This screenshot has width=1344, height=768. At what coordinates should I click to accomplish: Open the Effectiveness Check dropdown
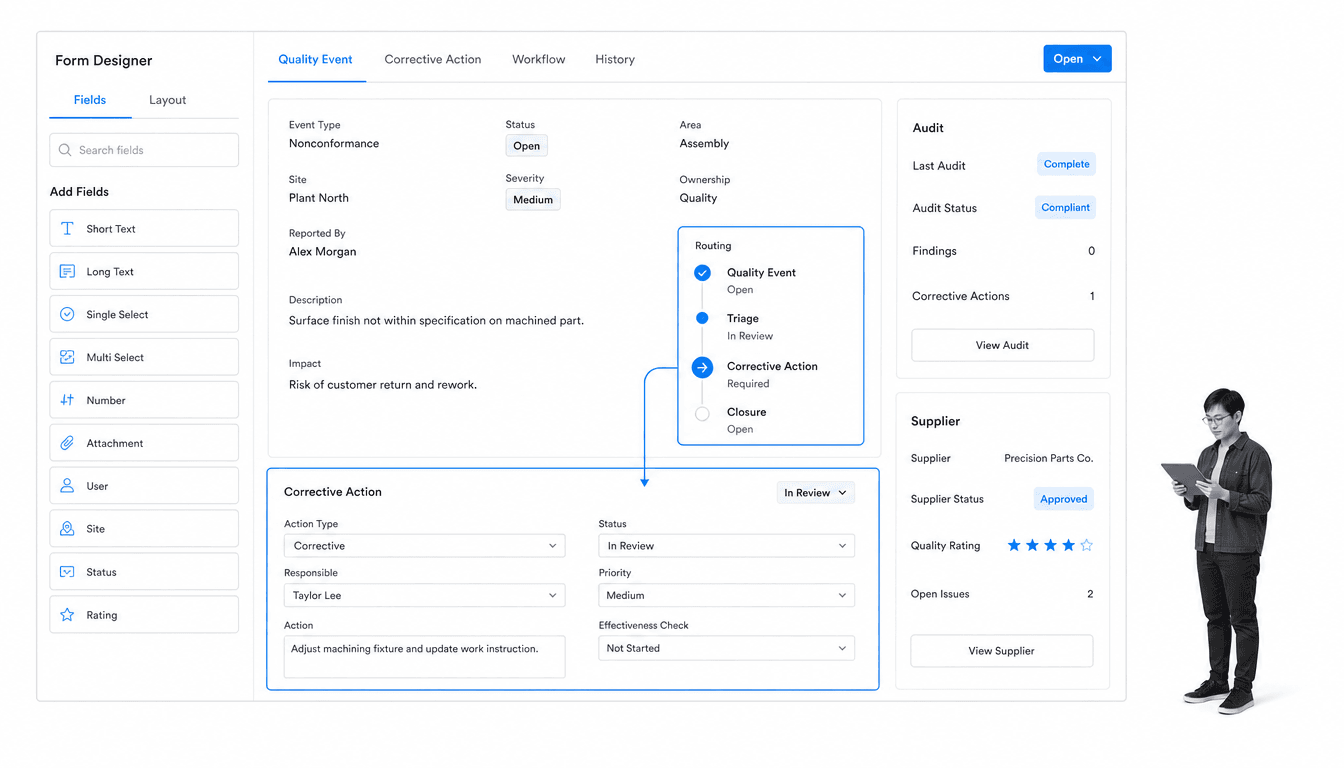pyautogui.click(x=727, y=648)
